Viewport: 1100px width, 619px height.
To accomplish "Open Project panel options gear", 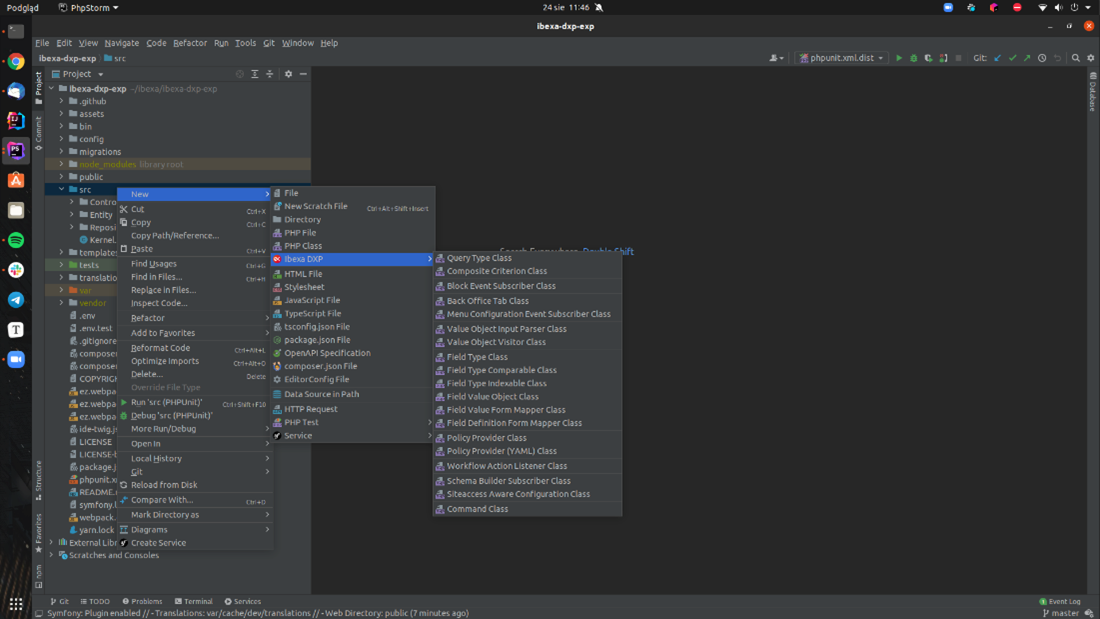I will [288, 74].
